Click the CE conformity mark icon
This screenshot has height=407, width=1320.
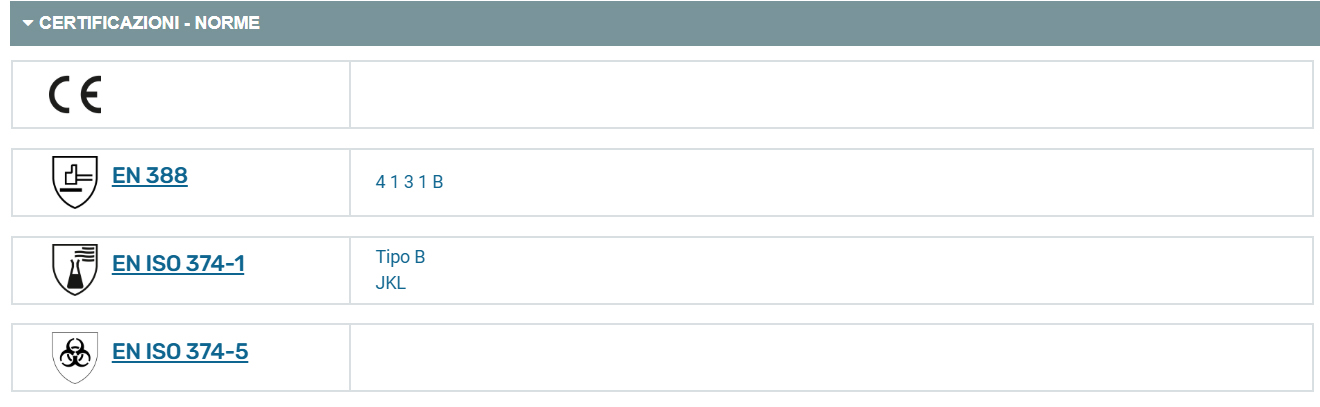coord(75,95)
